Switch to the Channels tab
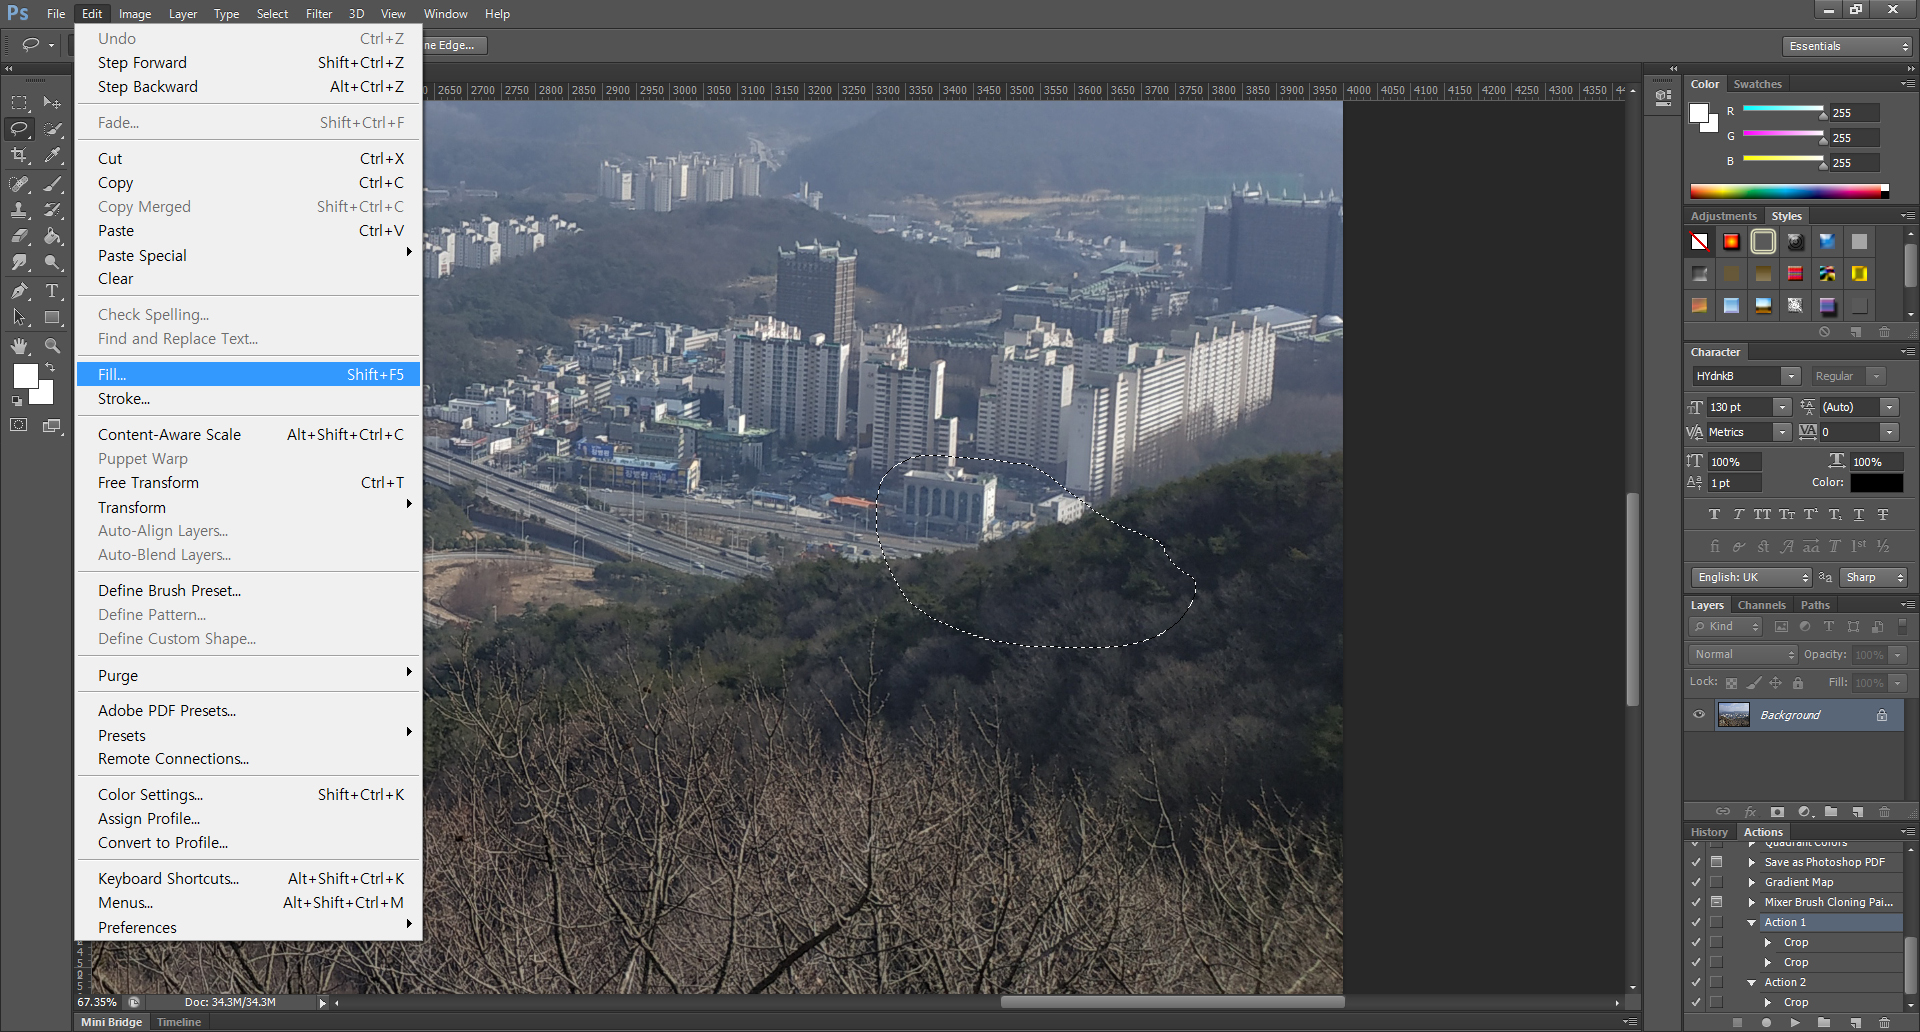Screen dimensions: 1920x1032 (1761, 605)
